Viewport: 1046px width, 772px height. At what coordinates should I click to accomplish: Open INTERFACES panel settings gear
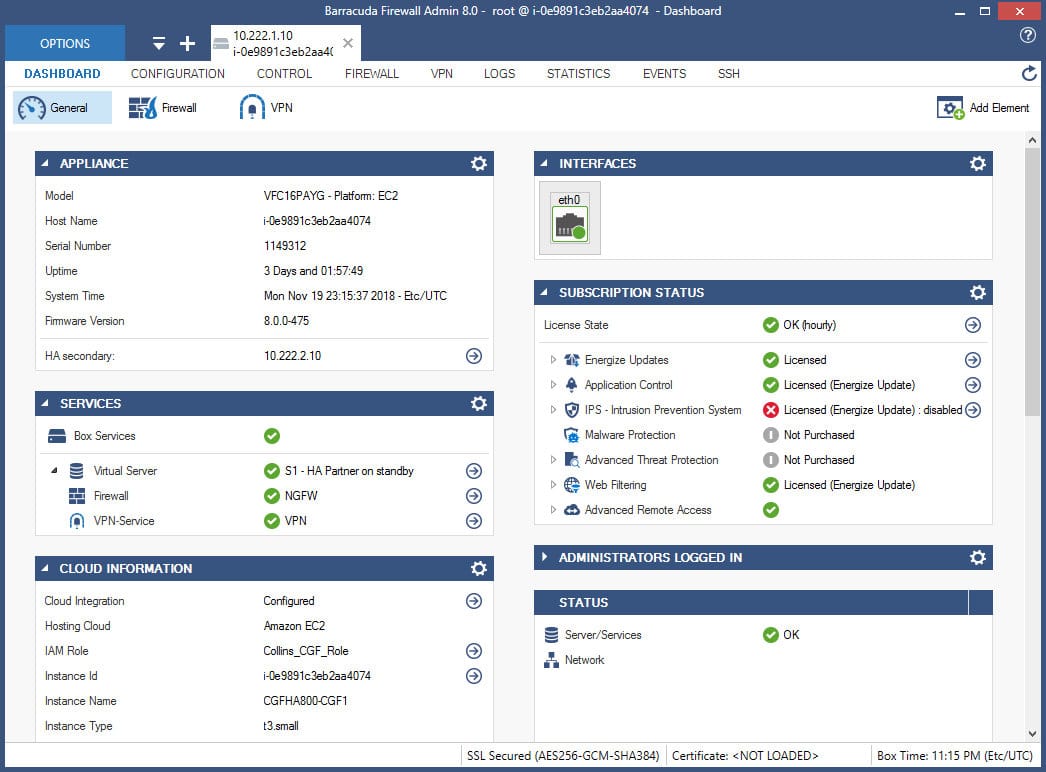pyautogui.click(x=978, y=163)
